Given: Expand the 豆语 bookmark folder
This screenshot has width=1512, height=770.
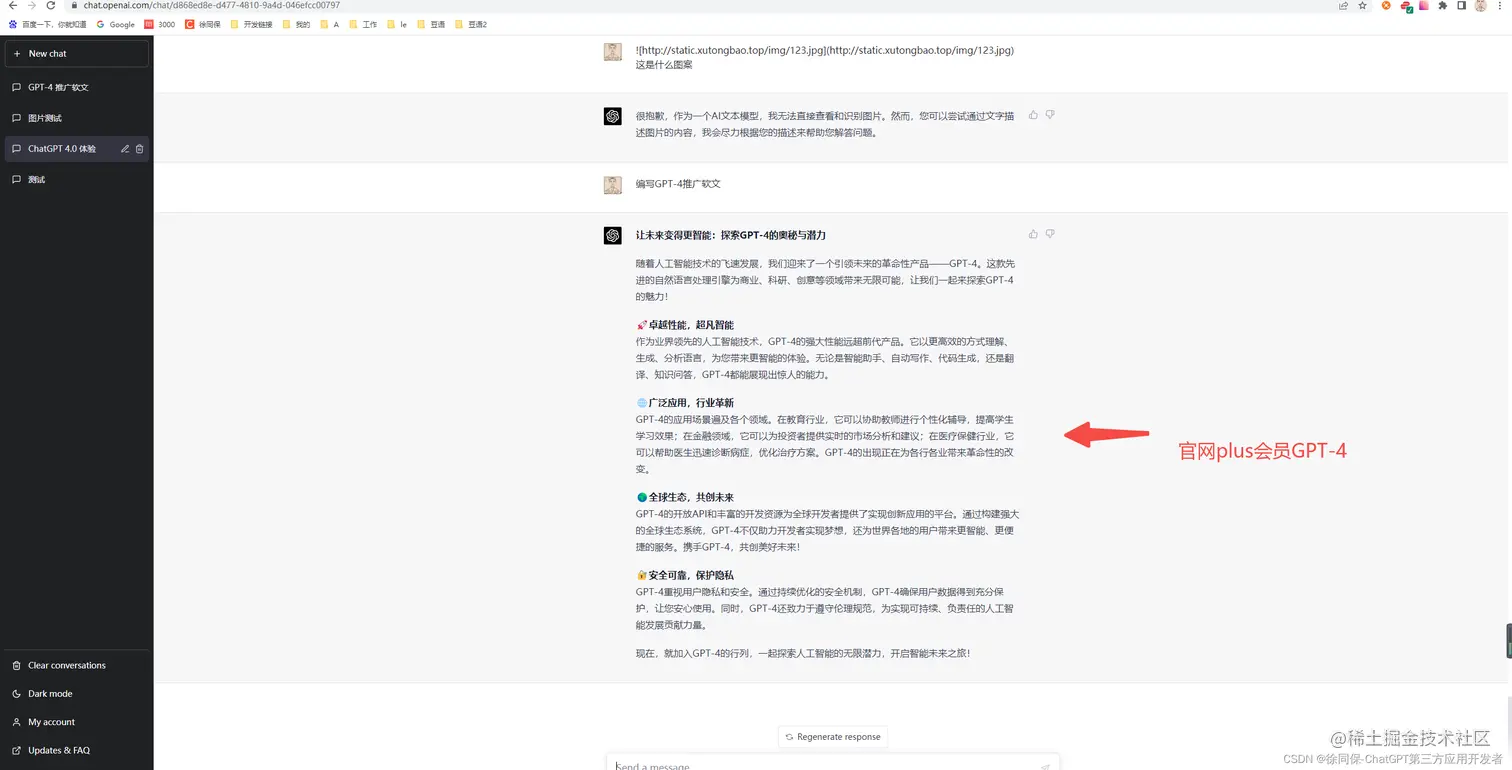Looking at the screenshot, I should [x=431, y=24].
